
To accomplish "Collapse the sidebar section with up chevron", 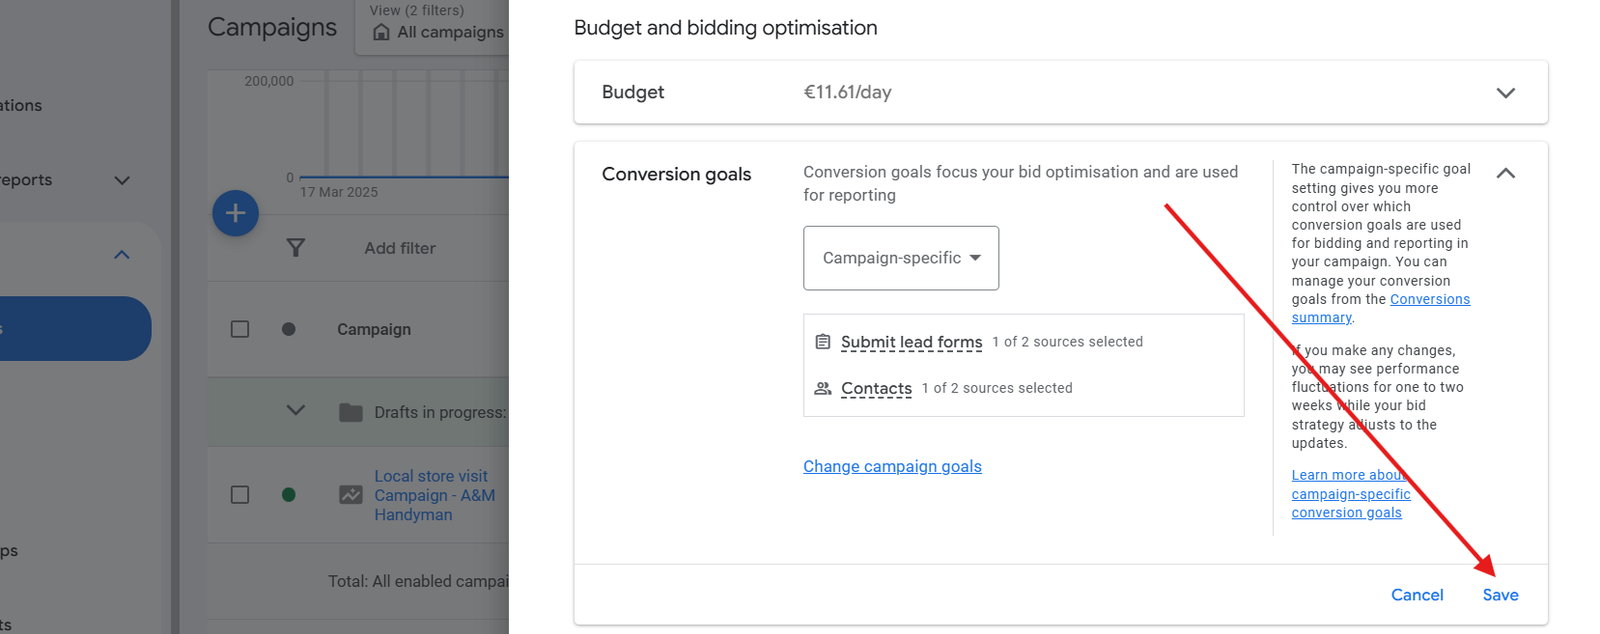I will point(122,255).
